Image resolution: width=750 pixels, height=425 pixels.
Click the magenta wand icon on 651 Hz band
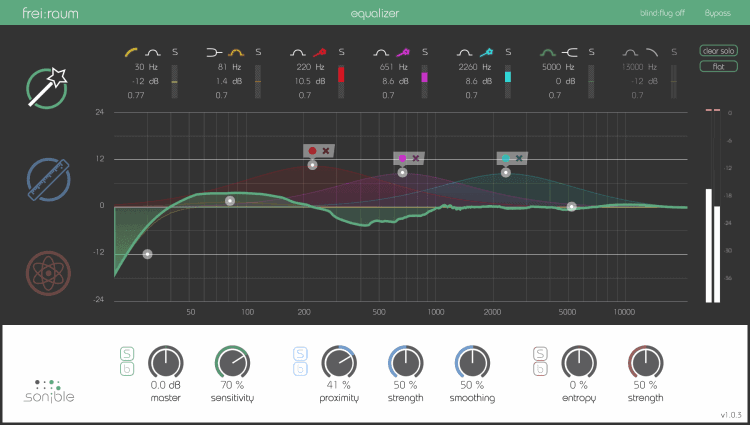(403, 52)
